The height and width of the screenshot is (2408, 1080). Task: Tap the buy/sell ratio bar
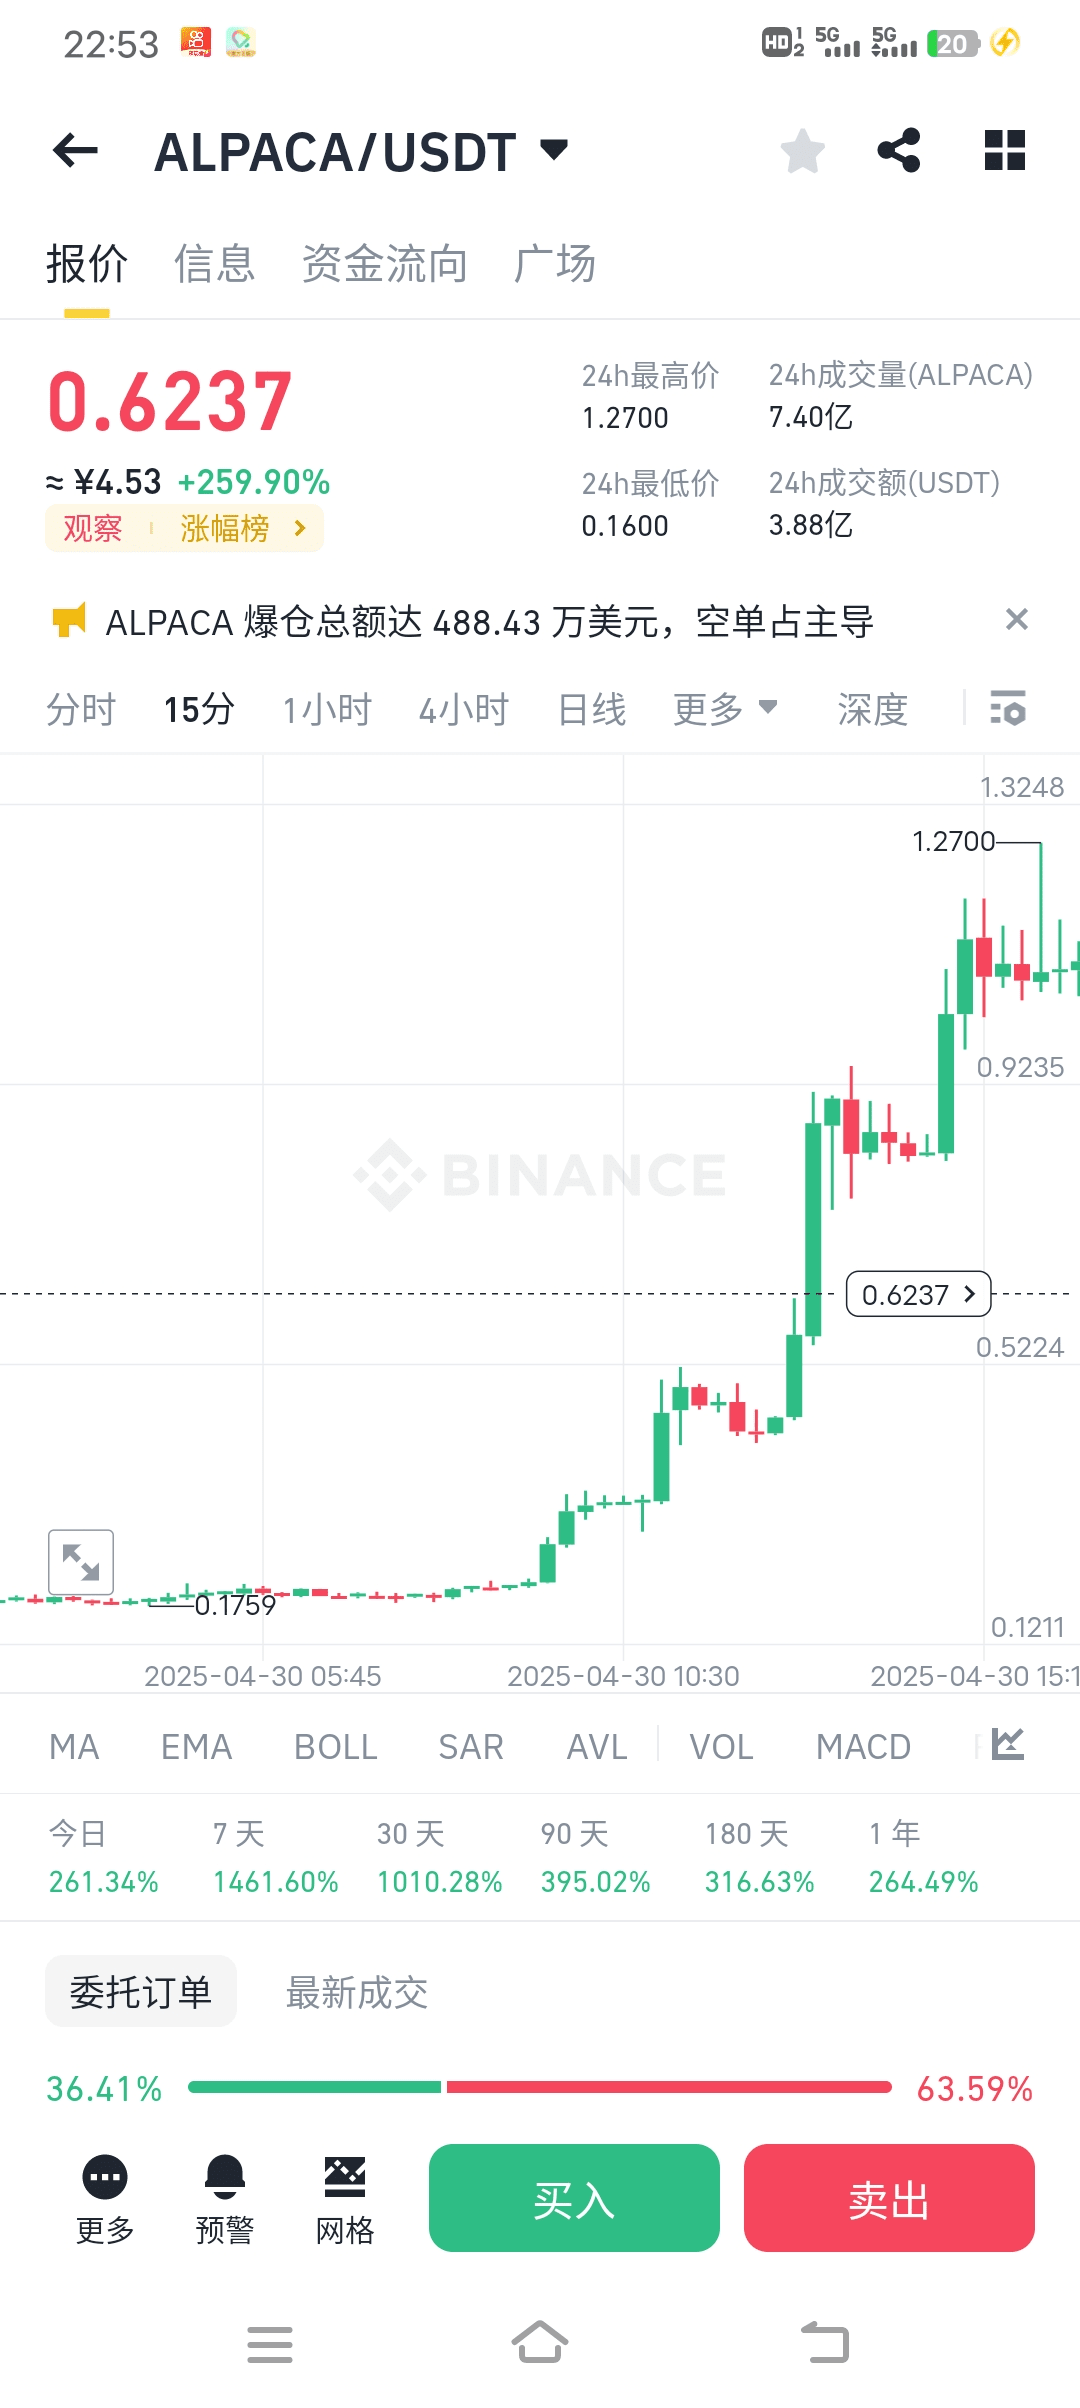(540, 2087)
